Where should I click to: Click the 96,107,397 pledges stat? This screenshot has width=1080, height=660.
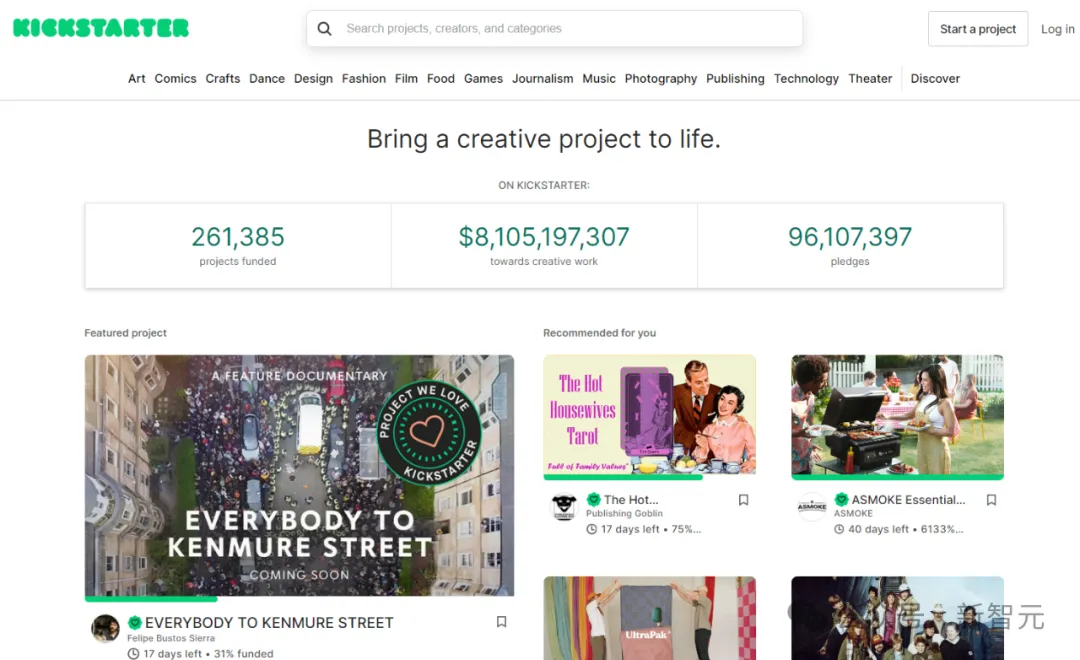[x=850, y=245]
